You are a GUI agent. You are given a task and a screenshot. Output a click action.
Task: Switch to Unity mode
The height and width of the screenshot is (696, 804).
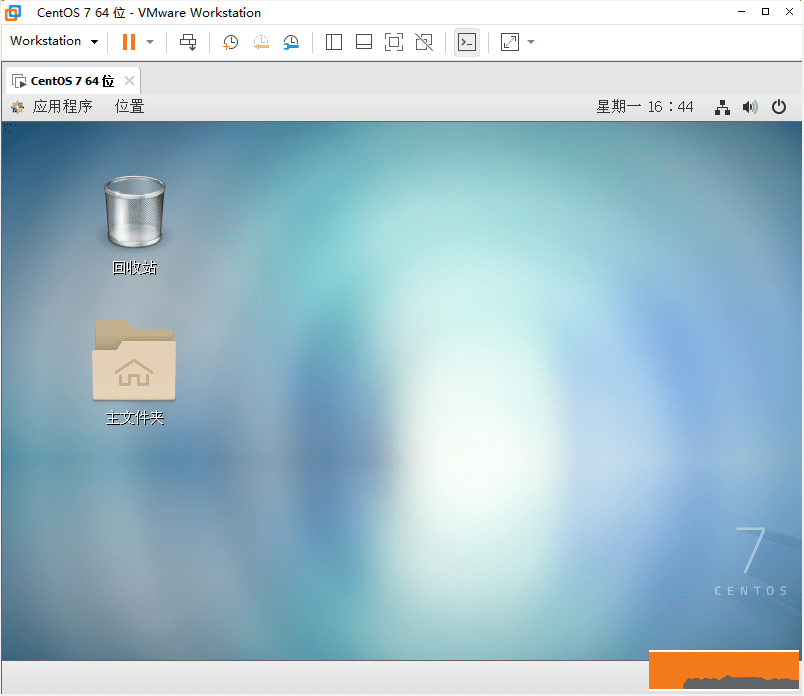click(x=424, y=42)
